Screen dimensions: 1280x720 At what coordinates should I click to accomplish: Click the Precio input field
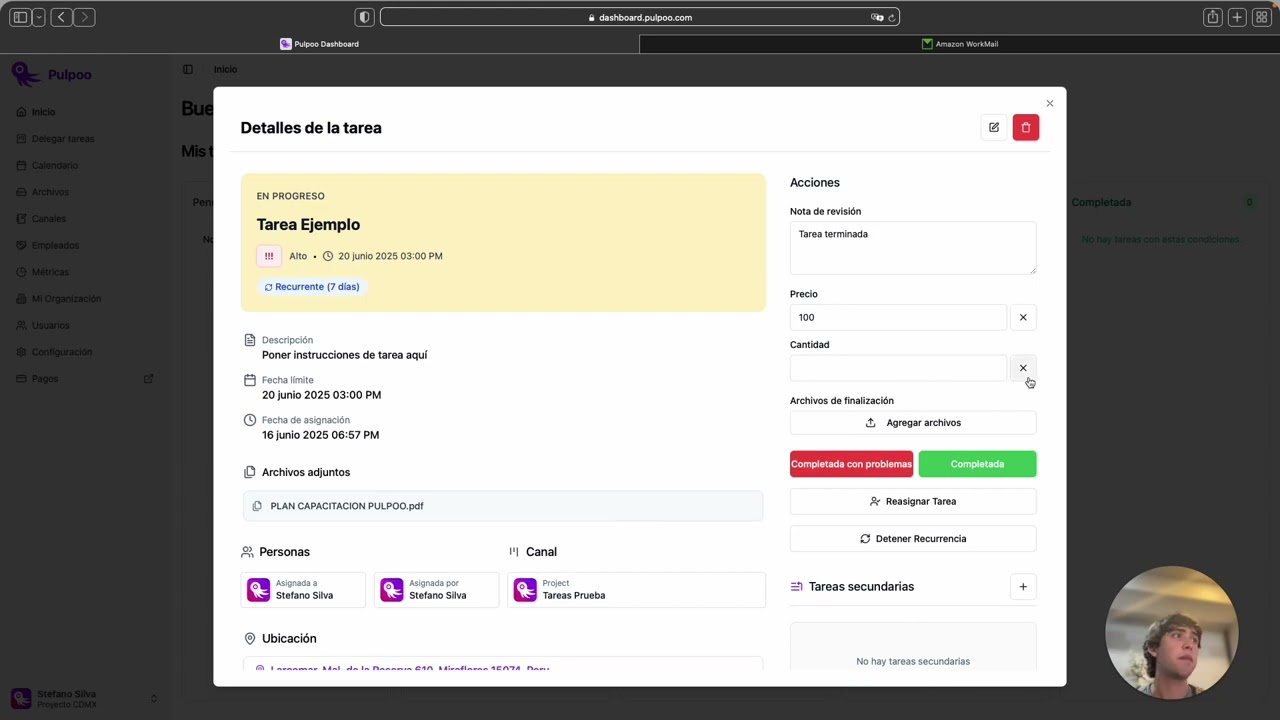[x=898, y=317]
